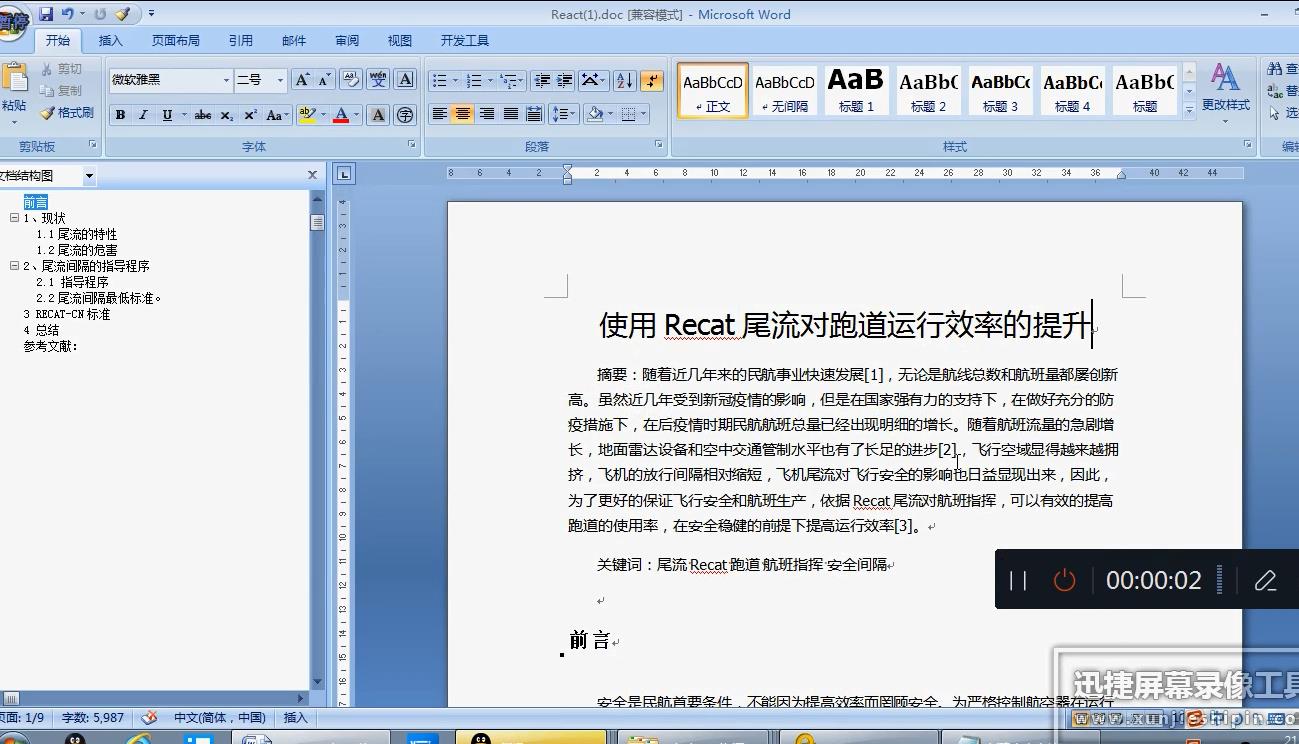Apply the 标题 1 style

click(x=856, y=91)
